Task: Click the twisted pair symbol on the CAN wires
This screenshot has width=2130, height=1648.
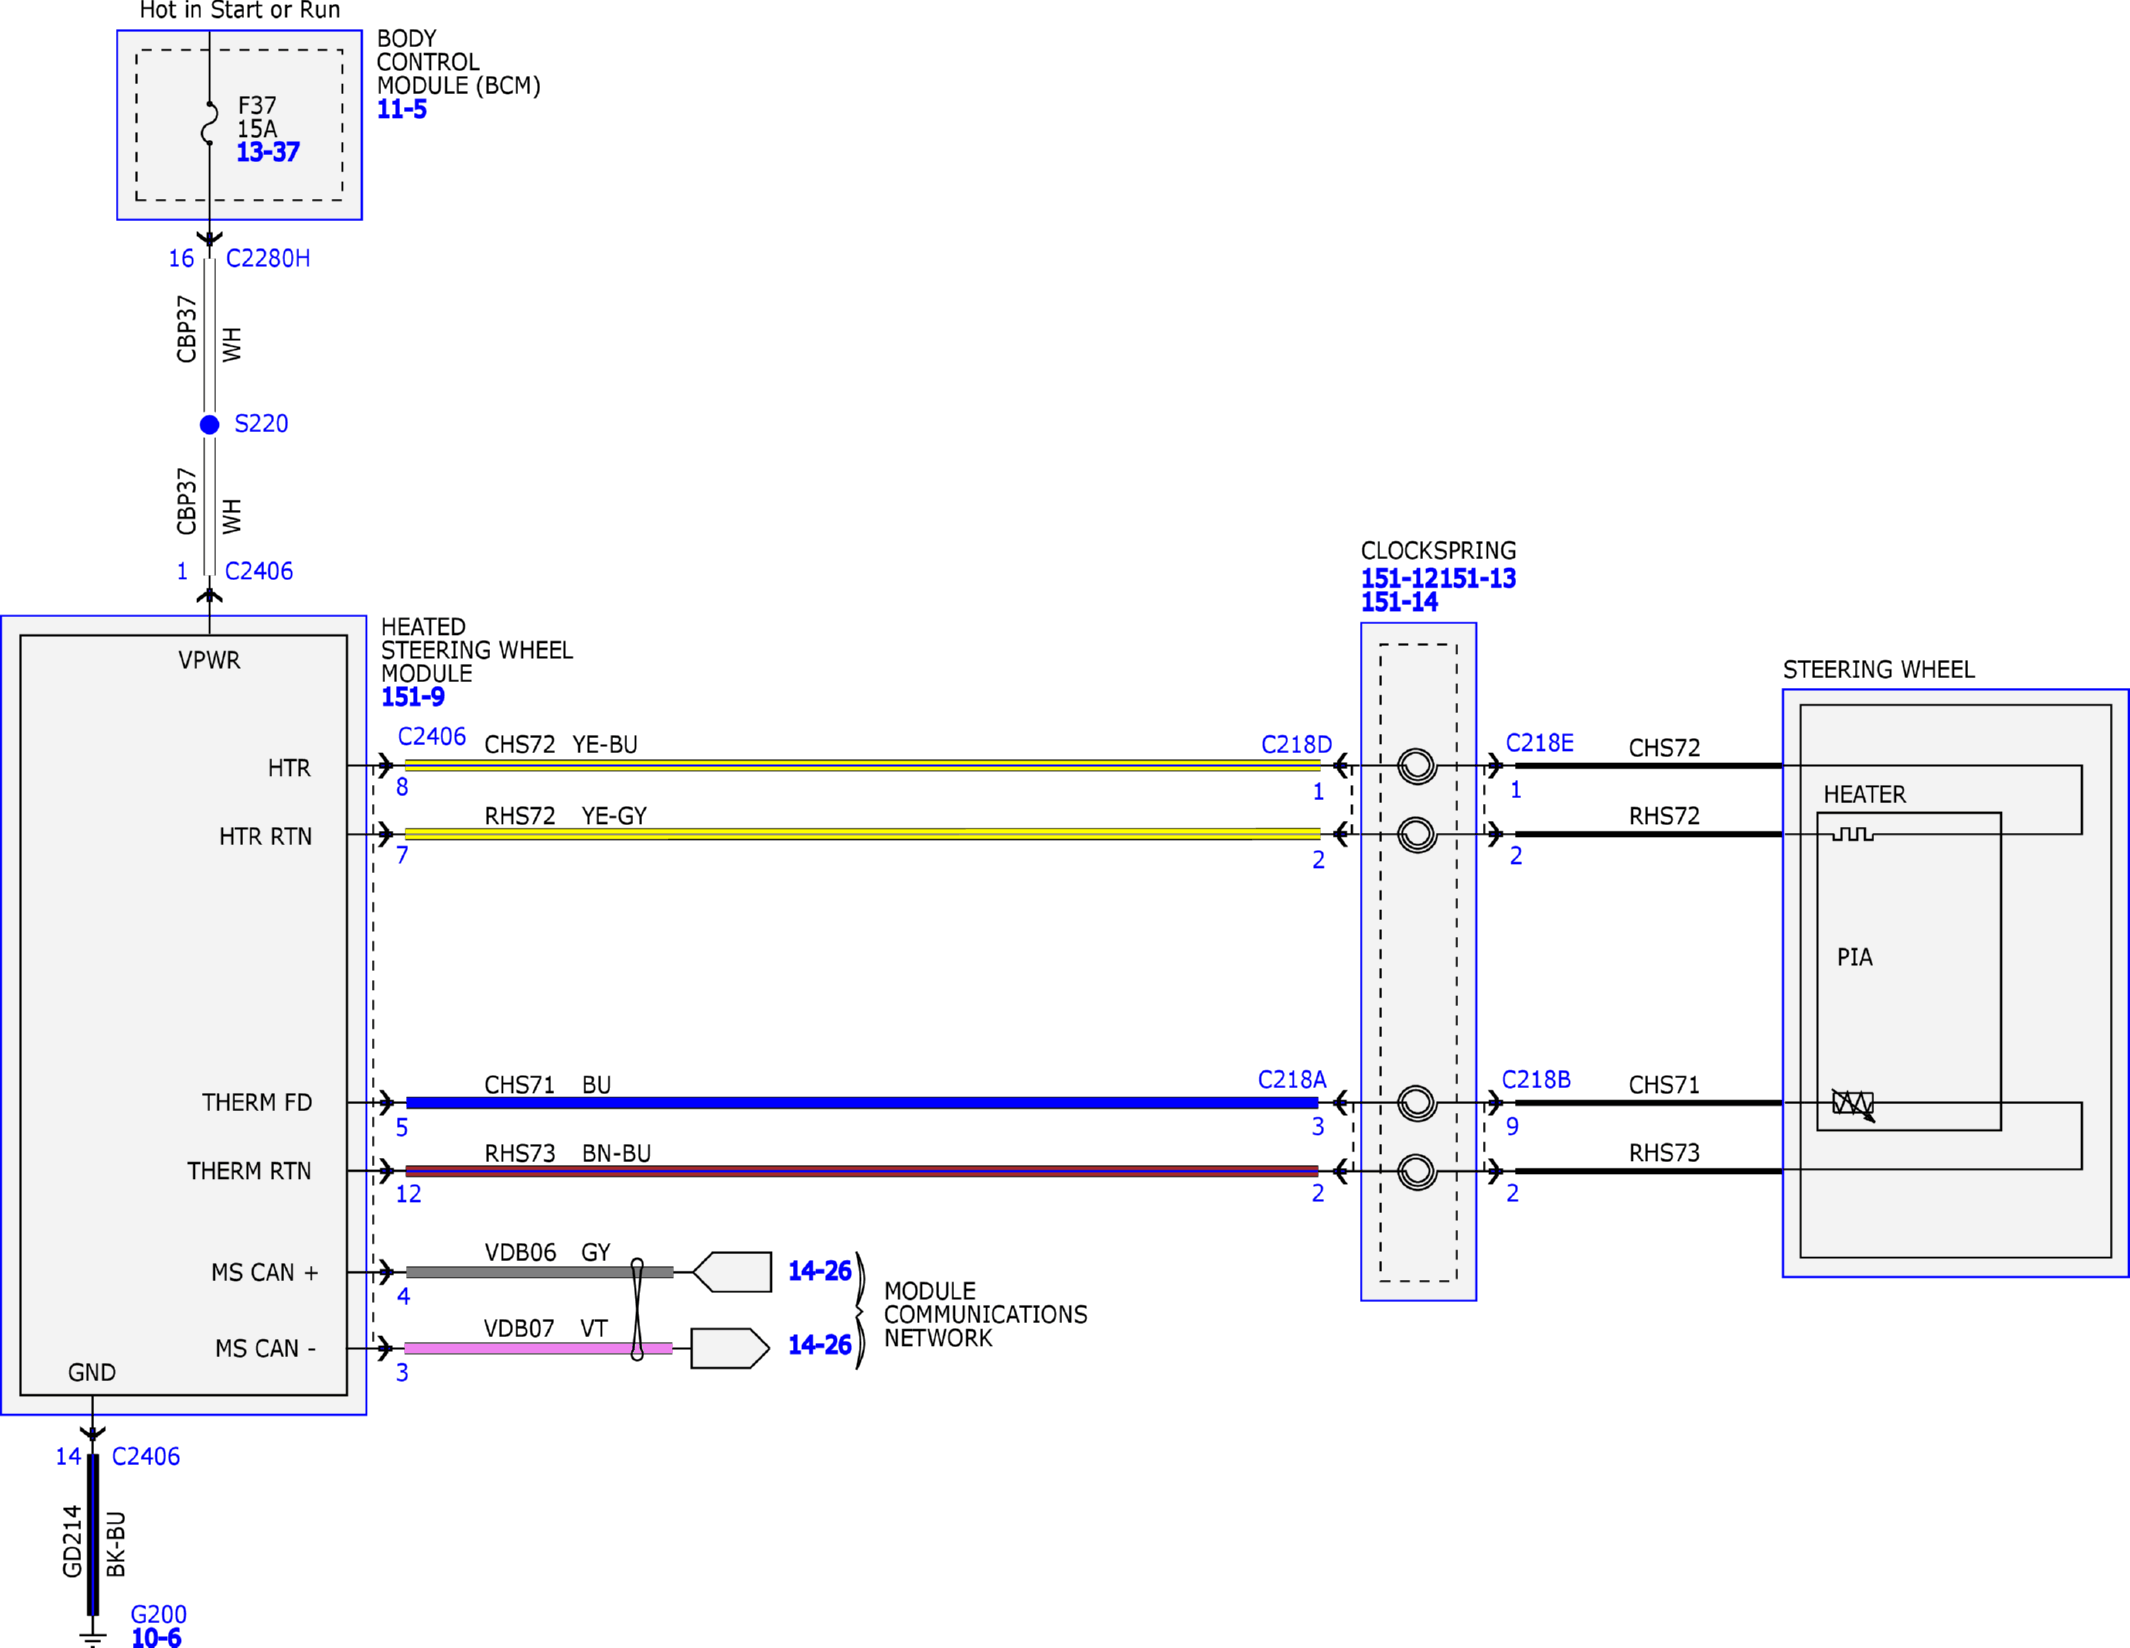Action: [637, 1310]
